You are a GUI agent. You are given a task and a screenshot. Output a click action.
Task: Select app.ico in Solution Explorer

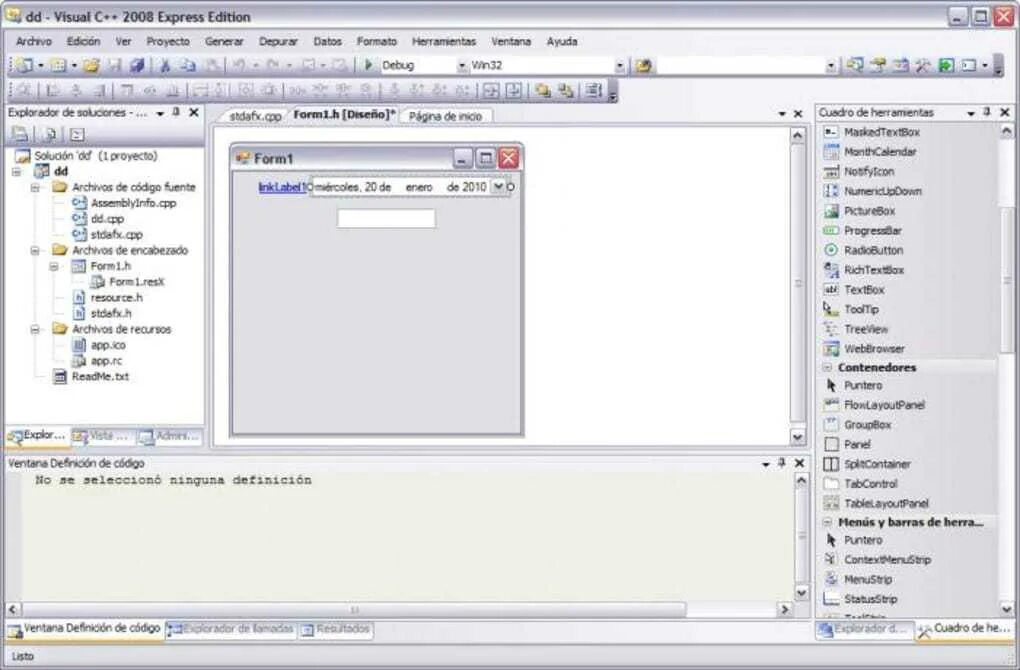[x=108, y=345]
